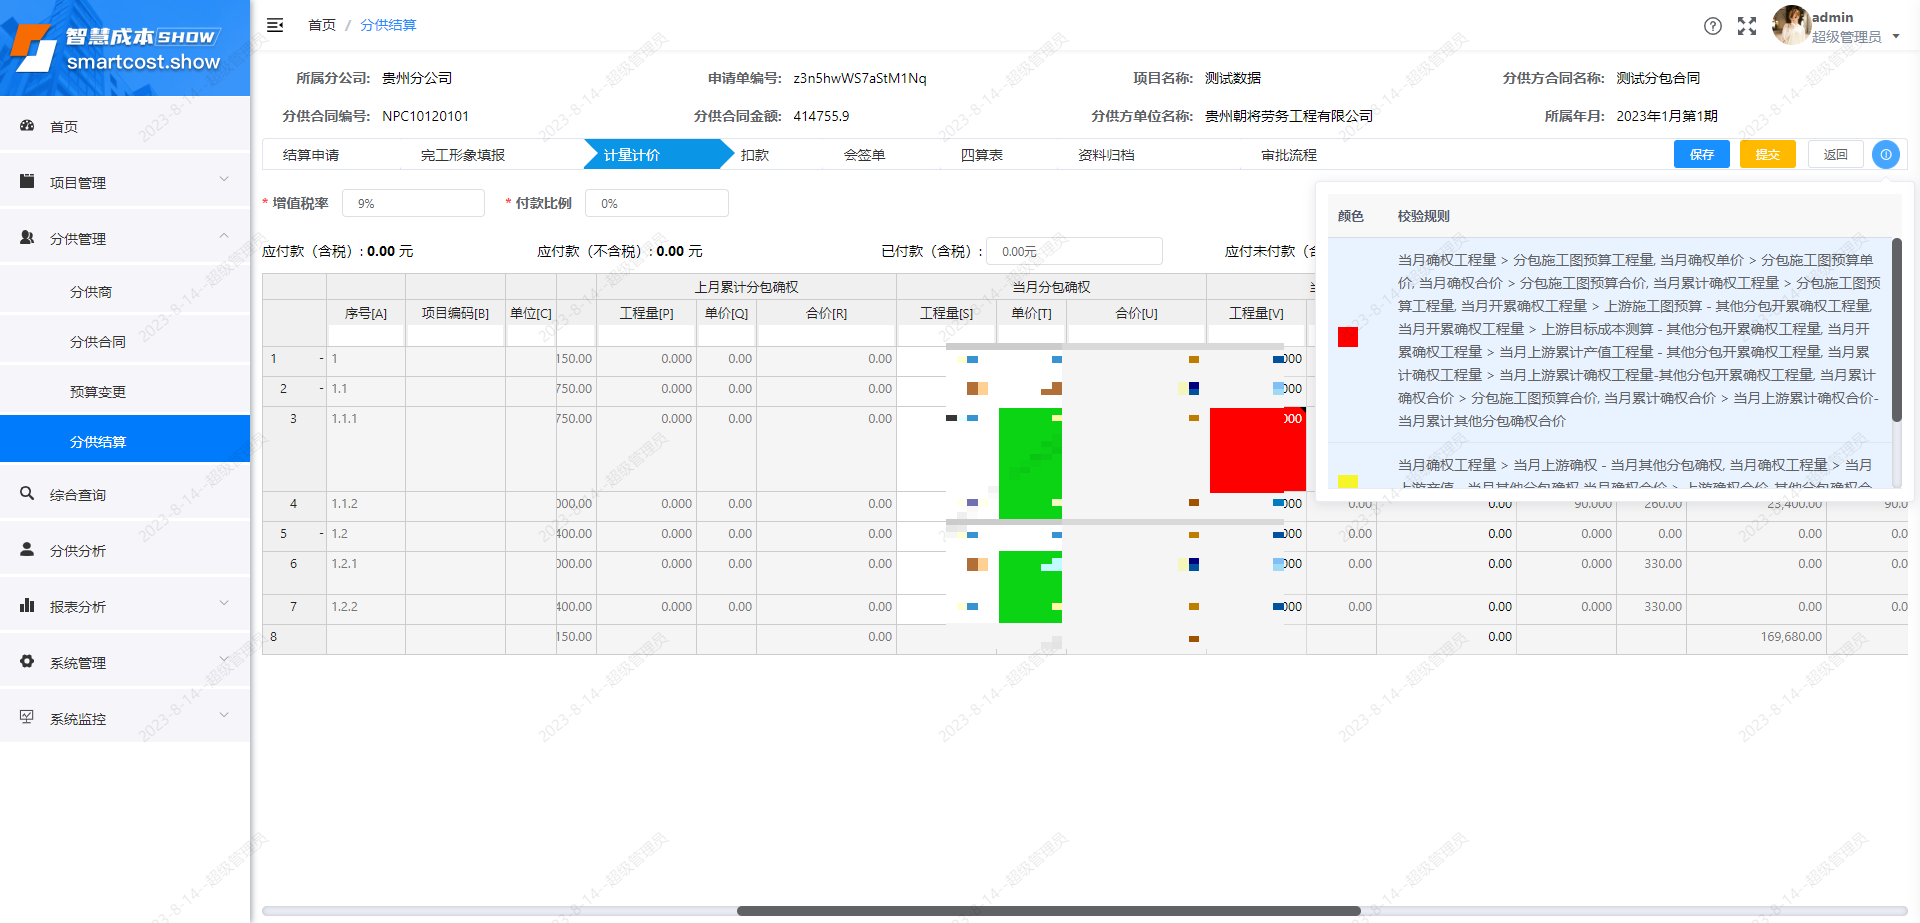Expand 项目管理 sidebar menu
Viewport: 1920px width, 923px height.
125,182
